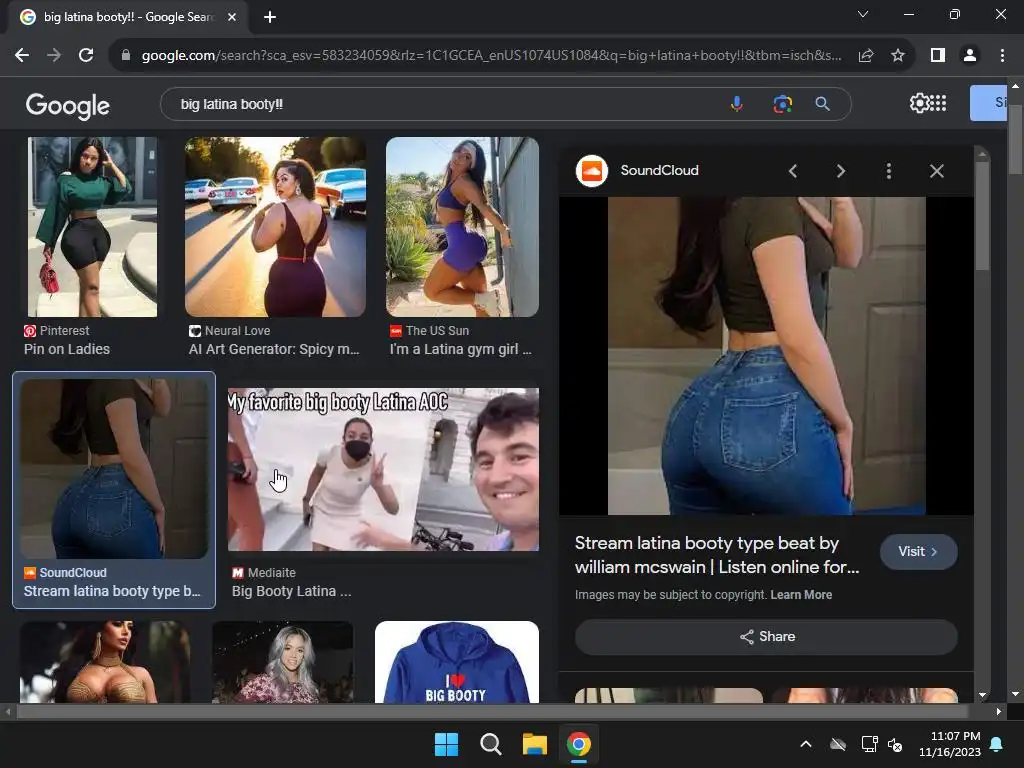Open the SoundCloud source from preview header
This screenshot has width=1024, height=768.
[637, 170]
